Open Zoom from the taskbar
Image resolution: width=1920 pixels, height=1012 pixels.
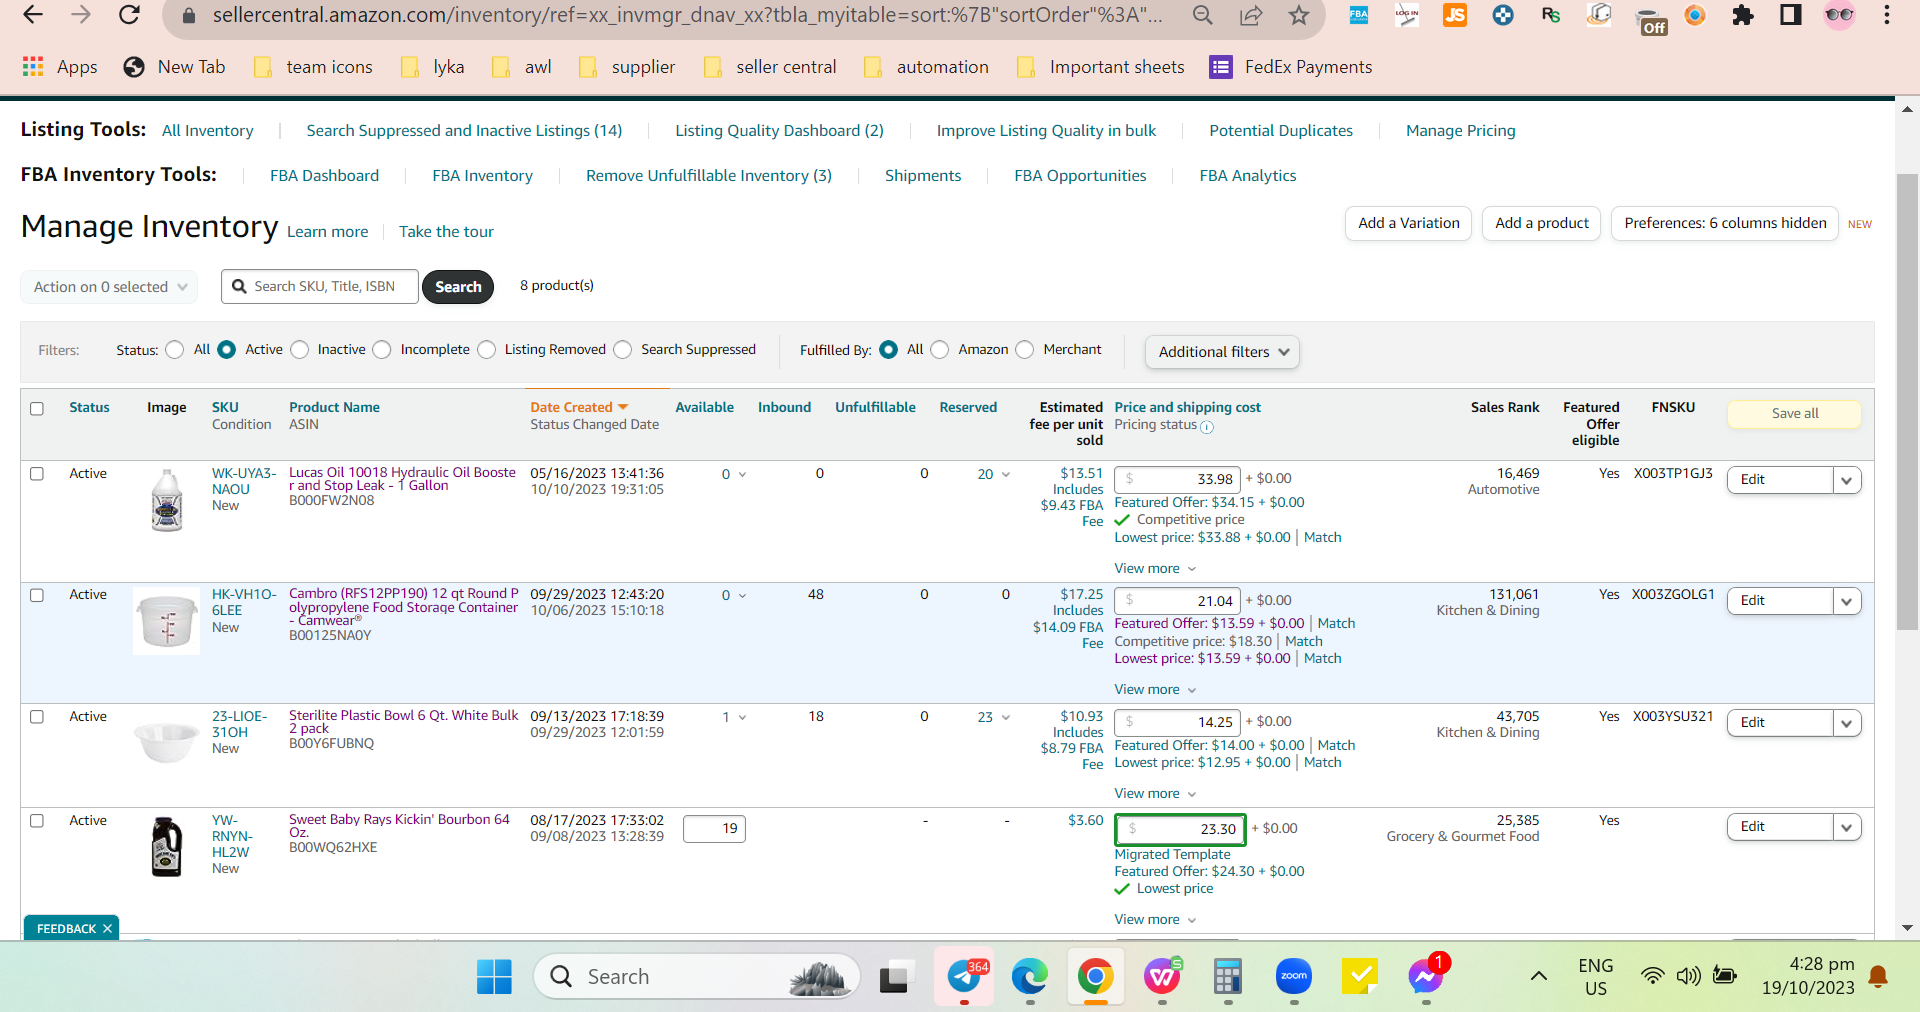pyautogui.click(x=1294, y=977)
